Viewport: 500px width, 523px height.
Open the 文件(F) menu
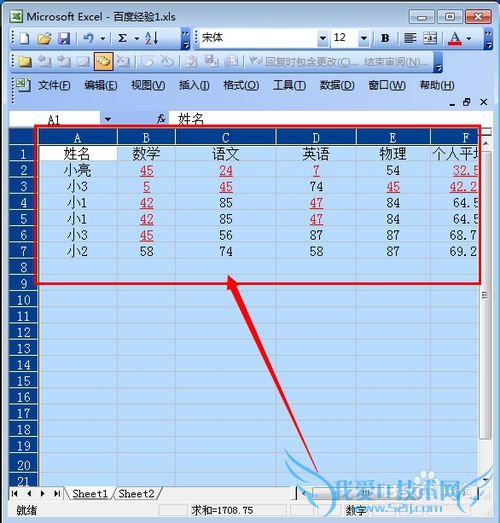(x=54, y=85)
